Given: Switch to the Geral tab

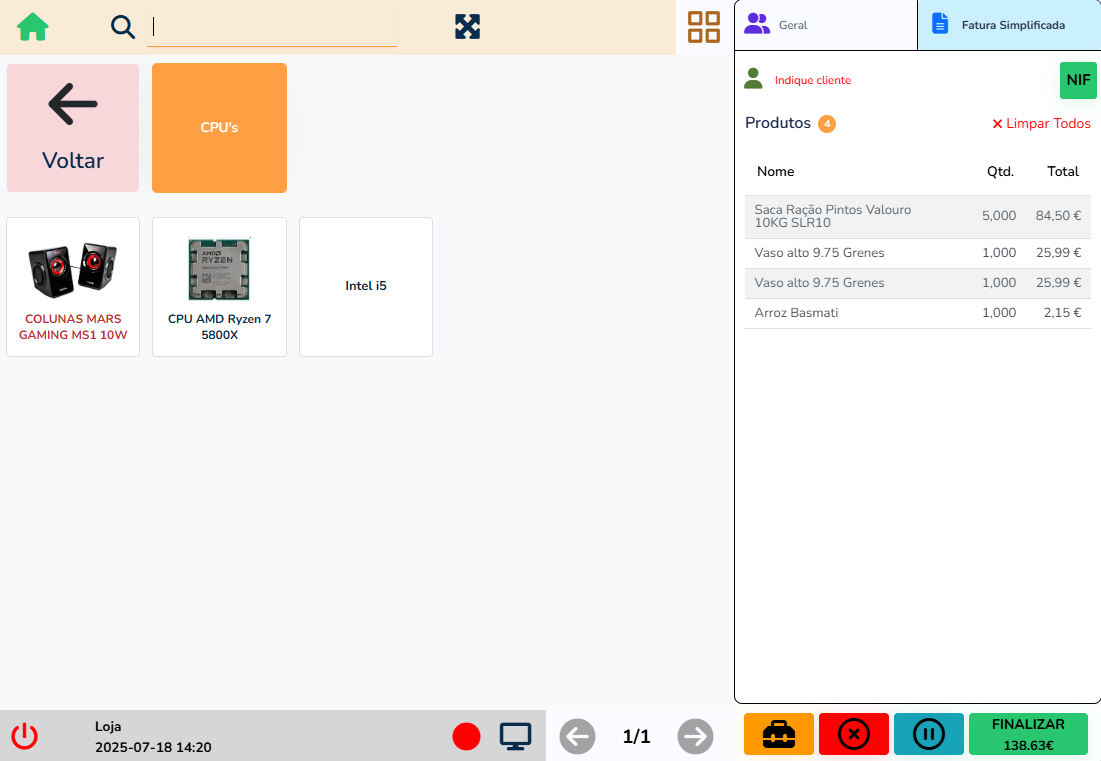Looking at the screenshot, I should coord(826,25).
